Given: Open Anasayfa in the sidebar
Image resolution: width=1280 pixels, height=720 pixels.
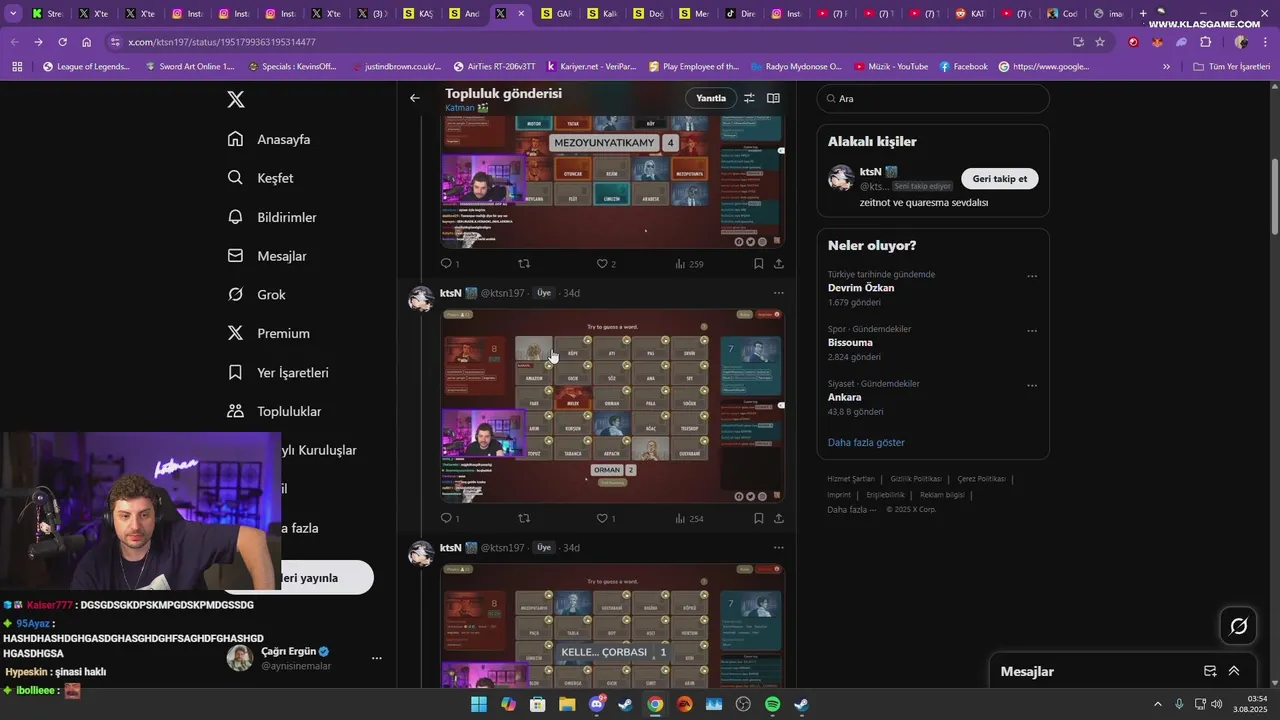Looking at the screenshot, I should pyautogui.click(x=269, y=139).
